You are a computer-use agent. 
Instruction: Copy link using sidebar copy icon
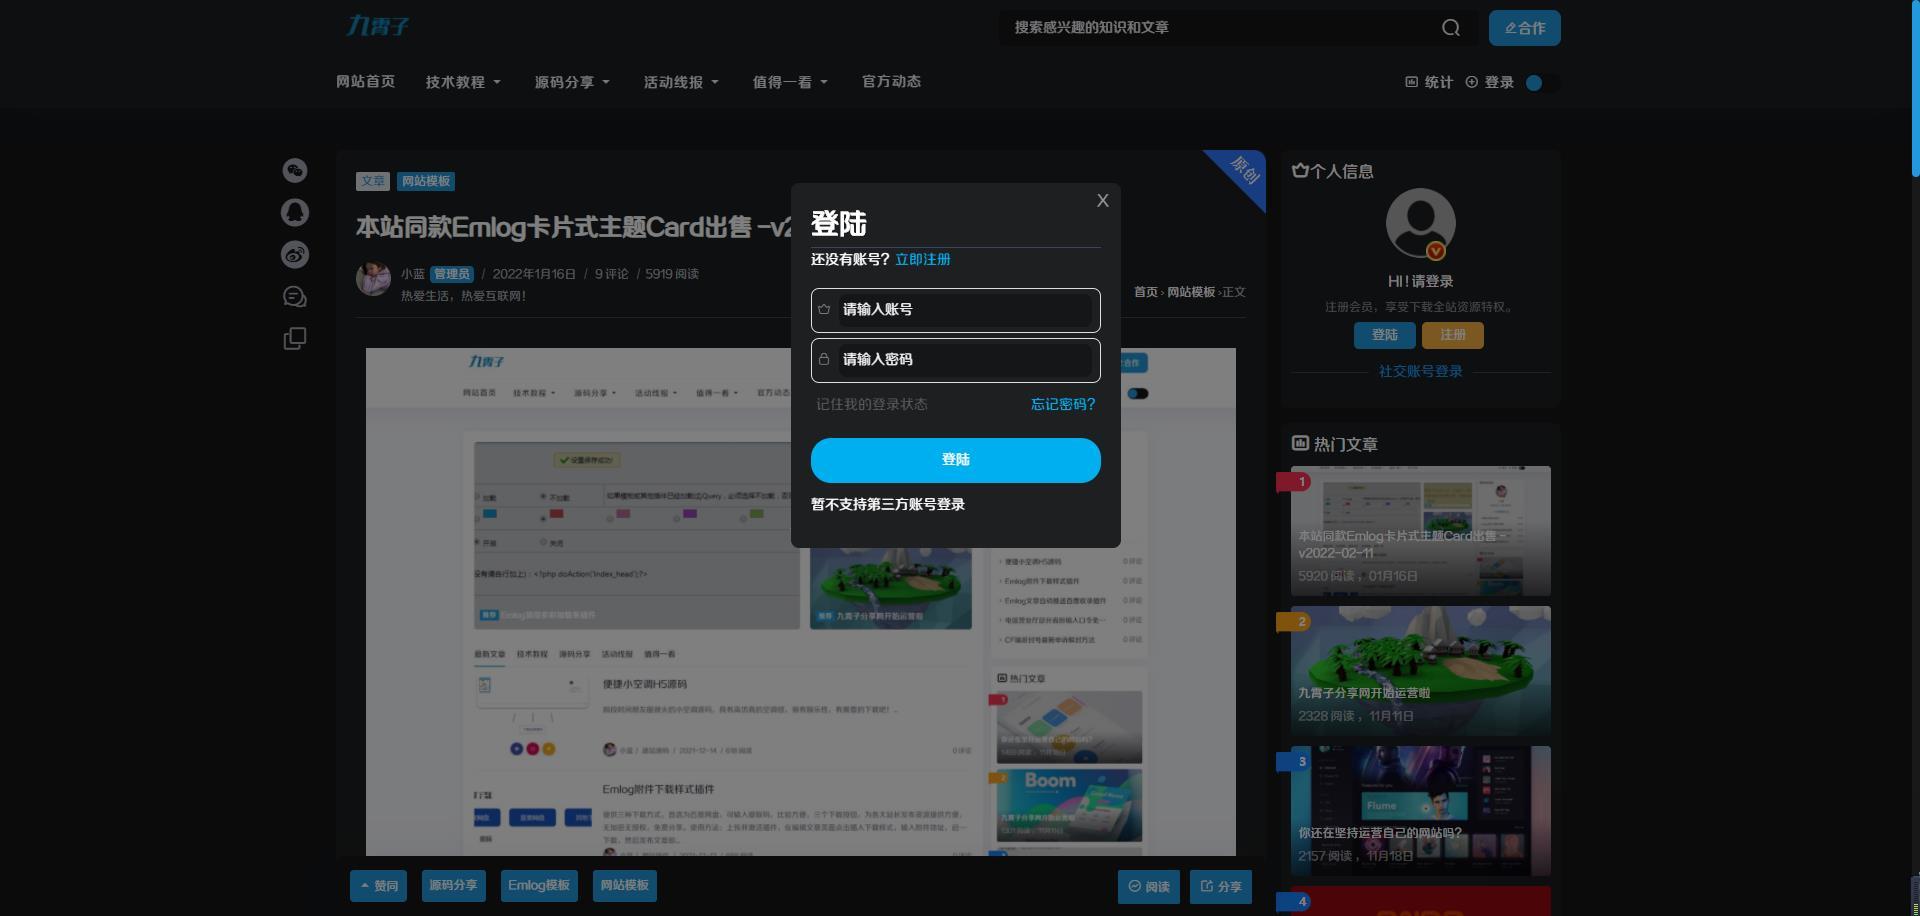click(294, 339)
